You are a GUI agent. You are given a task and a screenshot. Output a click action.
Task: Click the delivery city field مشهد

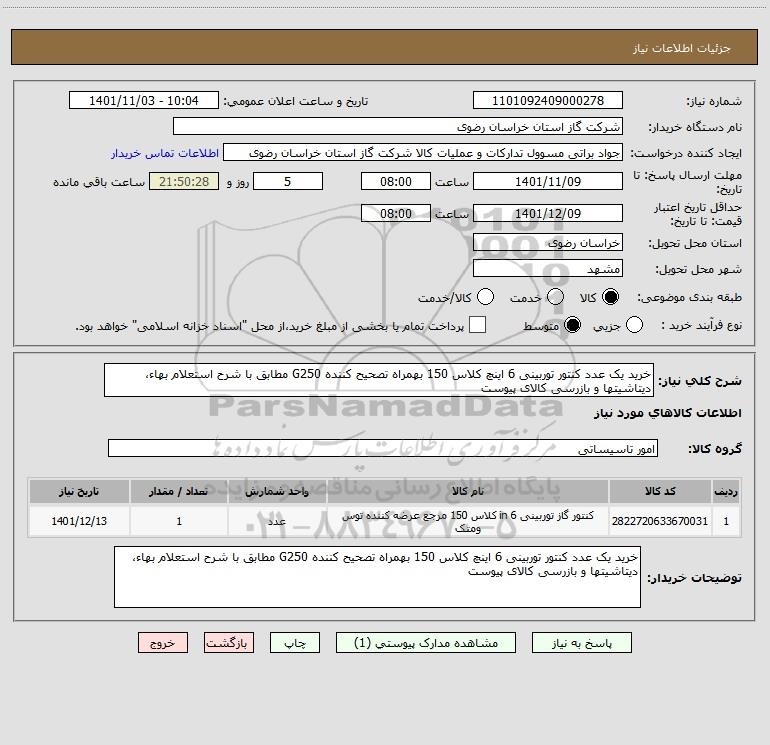[548, 269]
